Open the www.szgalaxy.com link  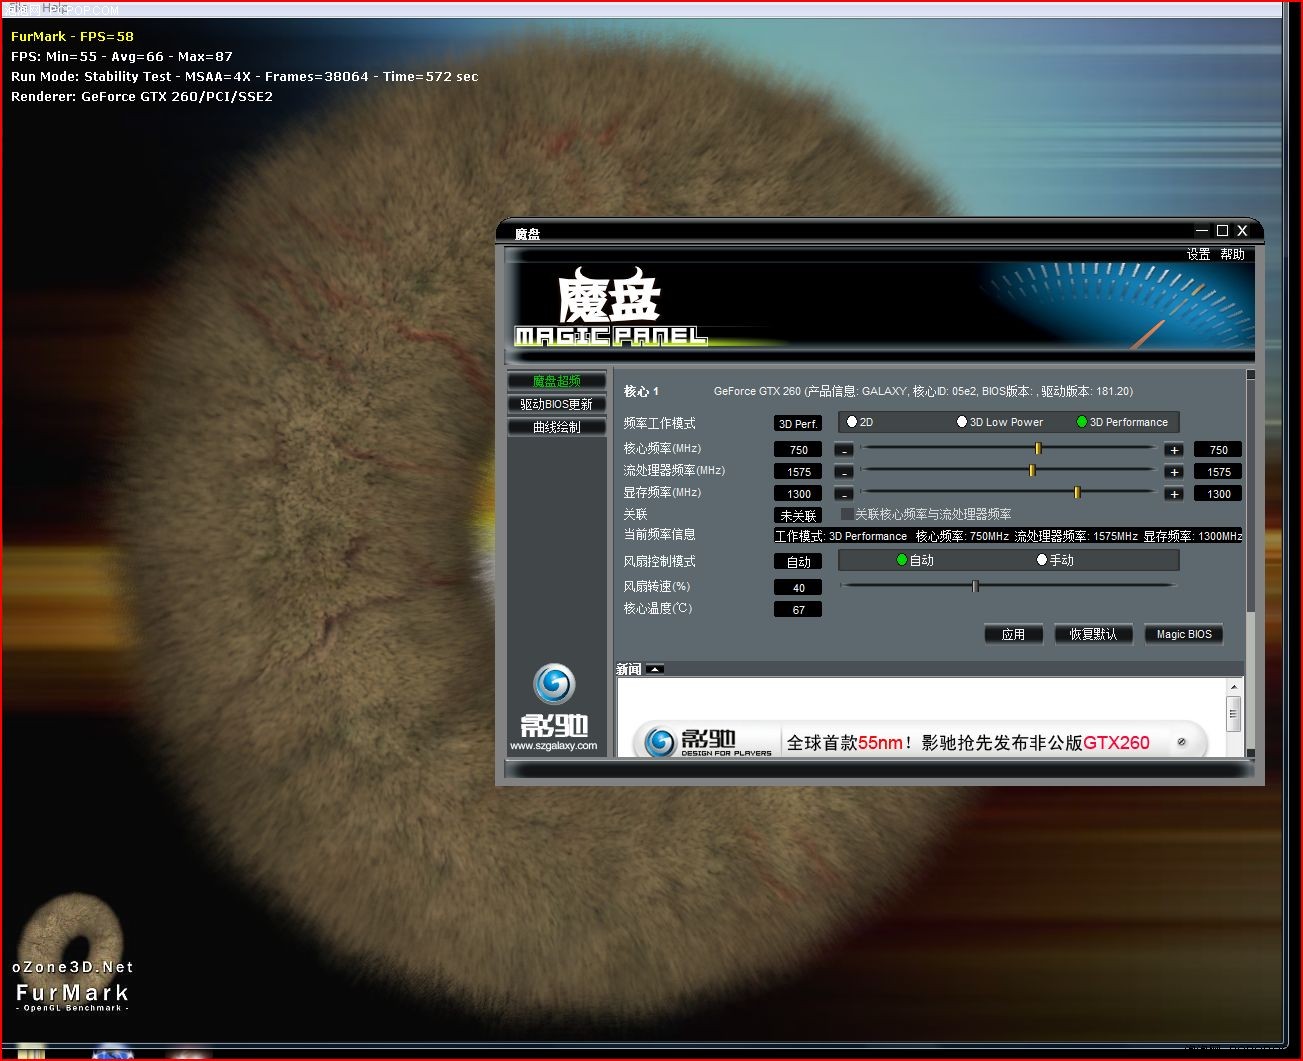tap(553, 745)
